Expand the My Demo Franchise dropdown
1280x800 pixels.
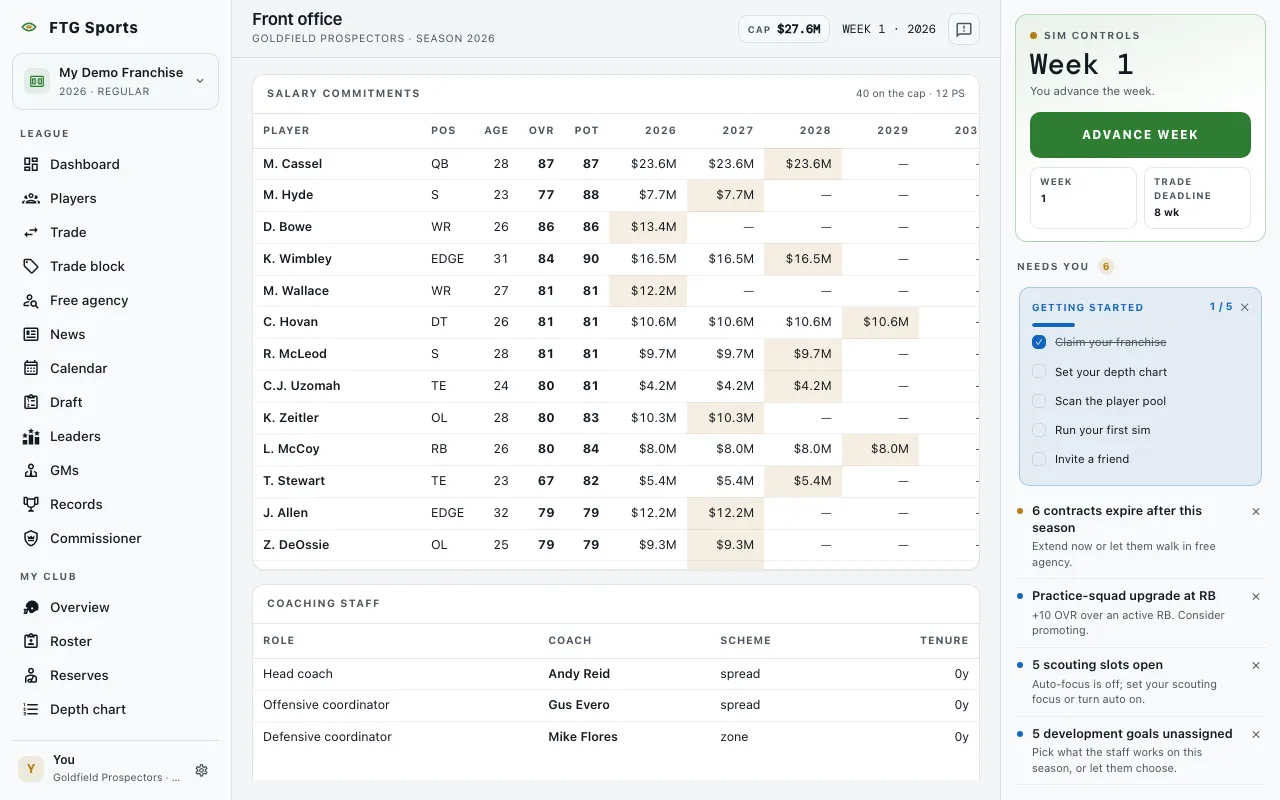tap(115, 81)
